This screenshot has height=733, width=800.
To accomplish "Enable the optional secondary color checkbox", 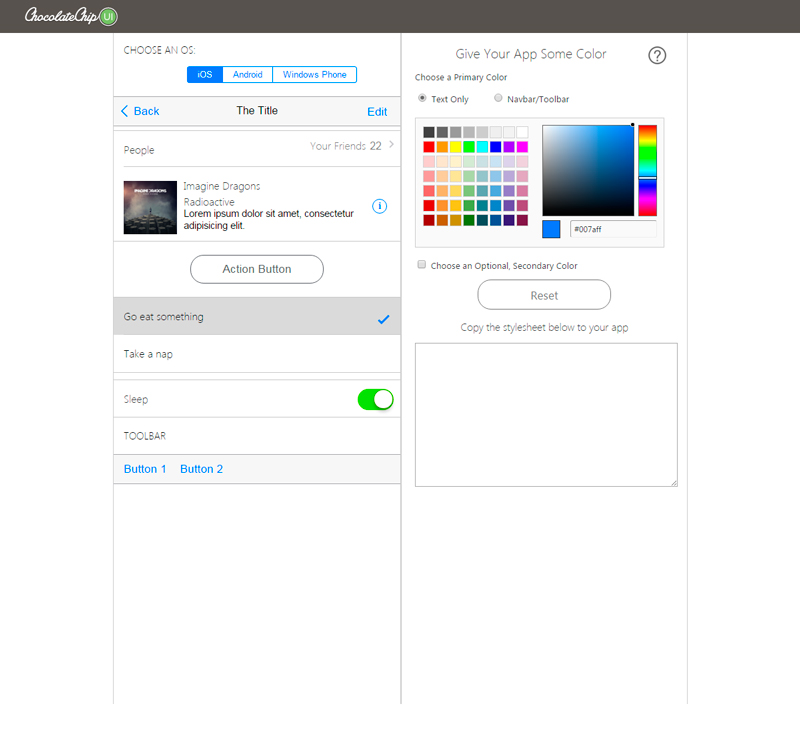I will [x=422, y=265].
